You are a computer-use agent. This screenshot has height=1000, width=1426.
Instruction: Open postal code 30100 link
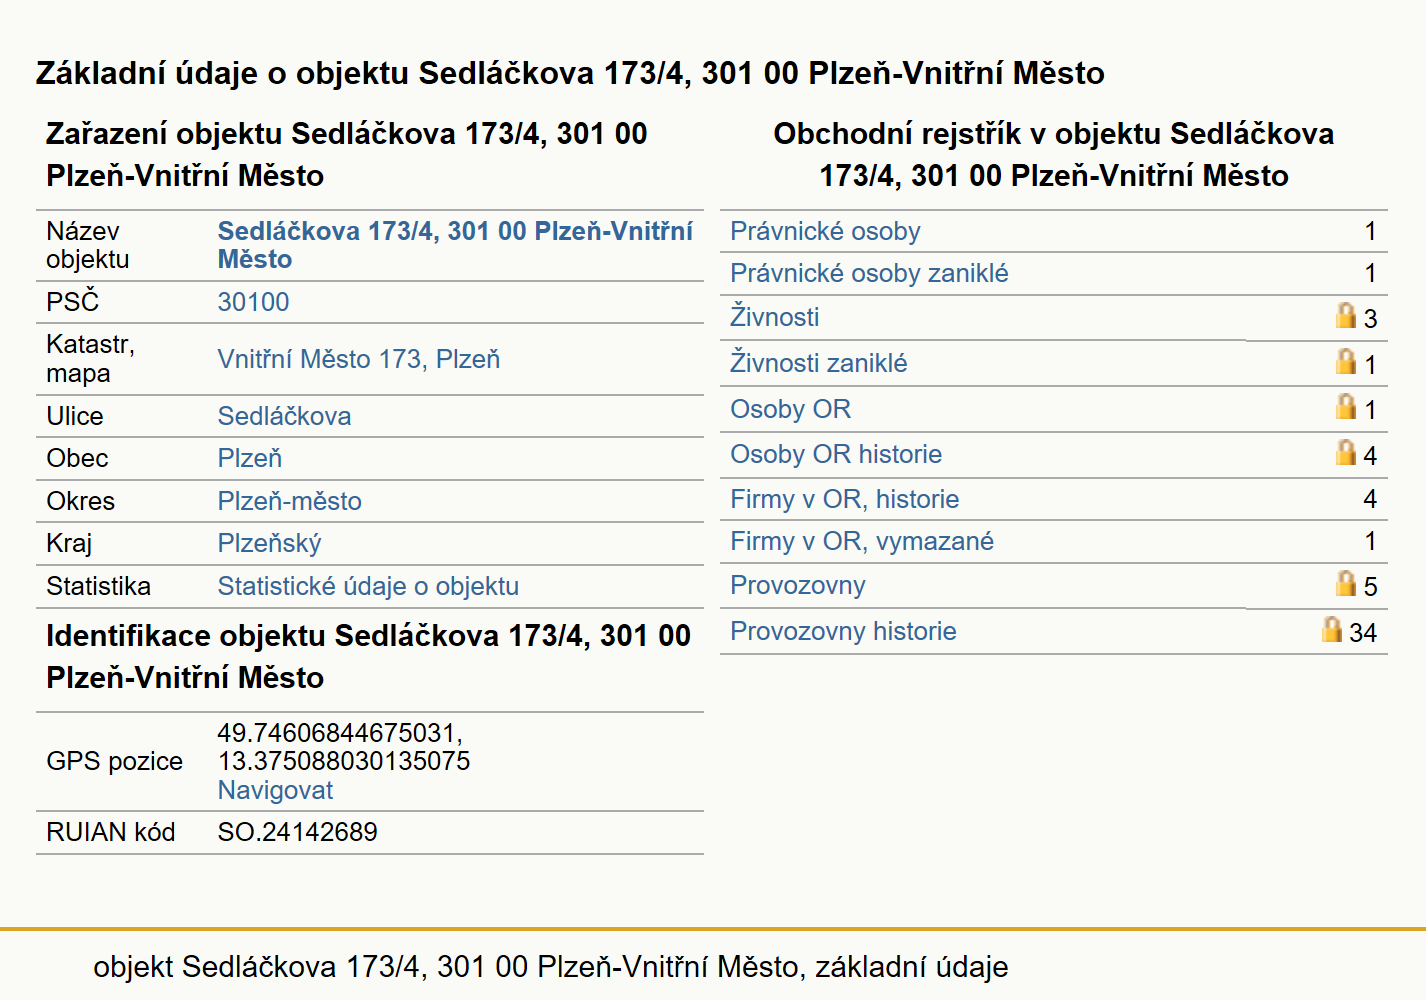tap(253, 302)
